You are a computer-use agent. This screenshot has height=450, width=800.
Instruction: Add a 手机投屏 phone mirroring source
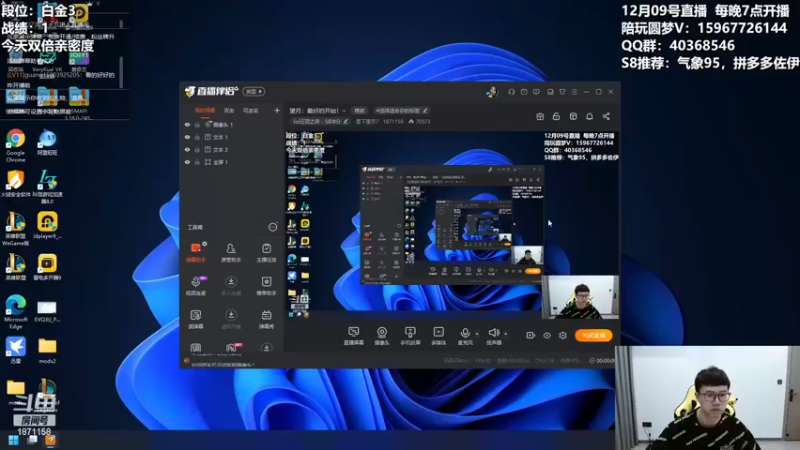pyautogui.click(x=410, y=336)
